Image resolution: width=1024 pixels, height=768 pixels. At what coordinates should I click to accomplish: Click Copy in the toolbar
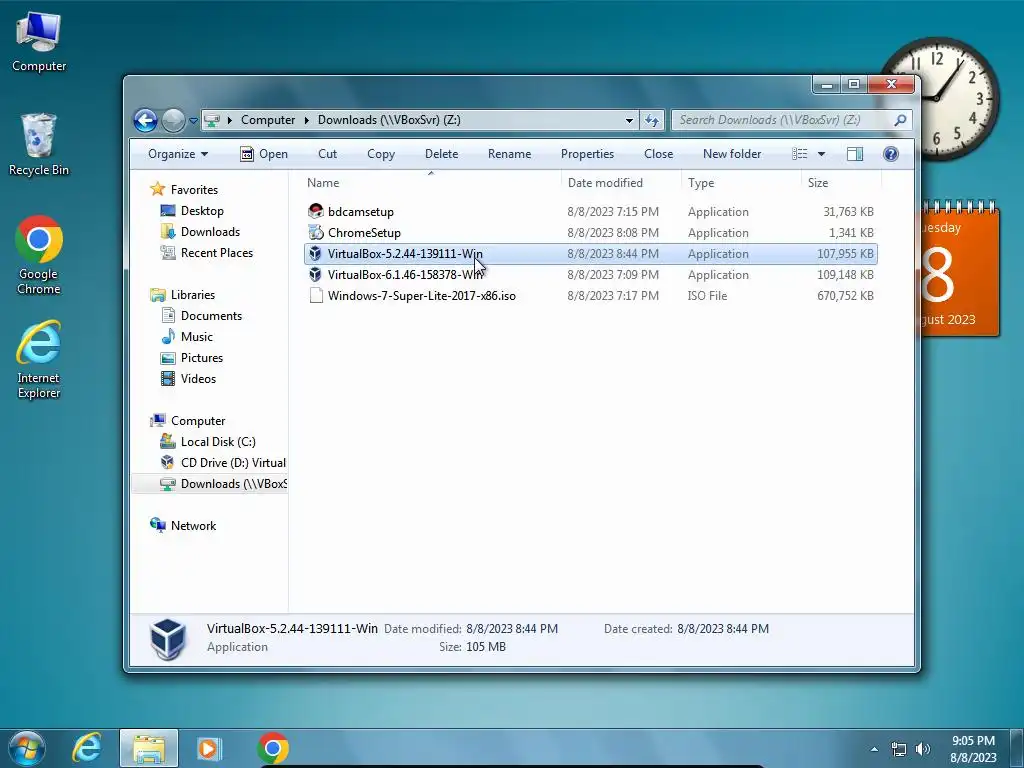381,154
